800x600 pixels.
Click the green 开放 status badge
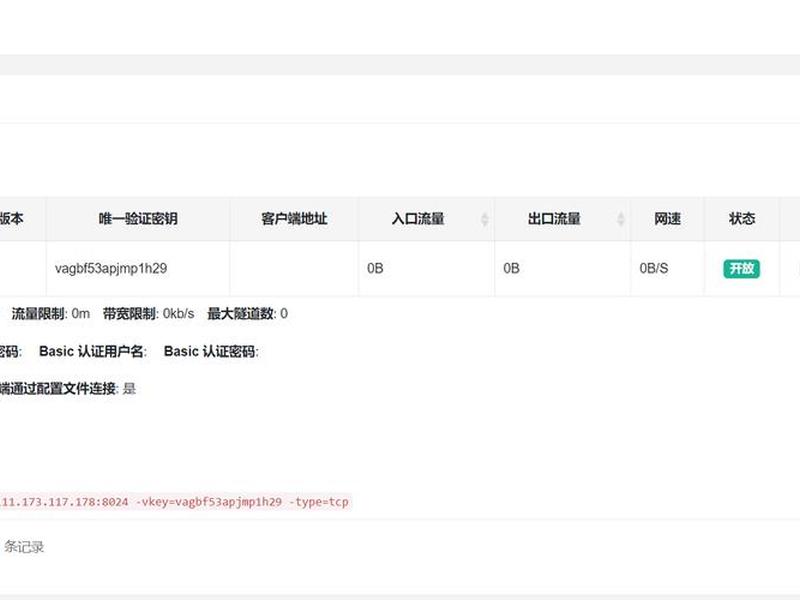pyautogui.click(x=741, y=268)
